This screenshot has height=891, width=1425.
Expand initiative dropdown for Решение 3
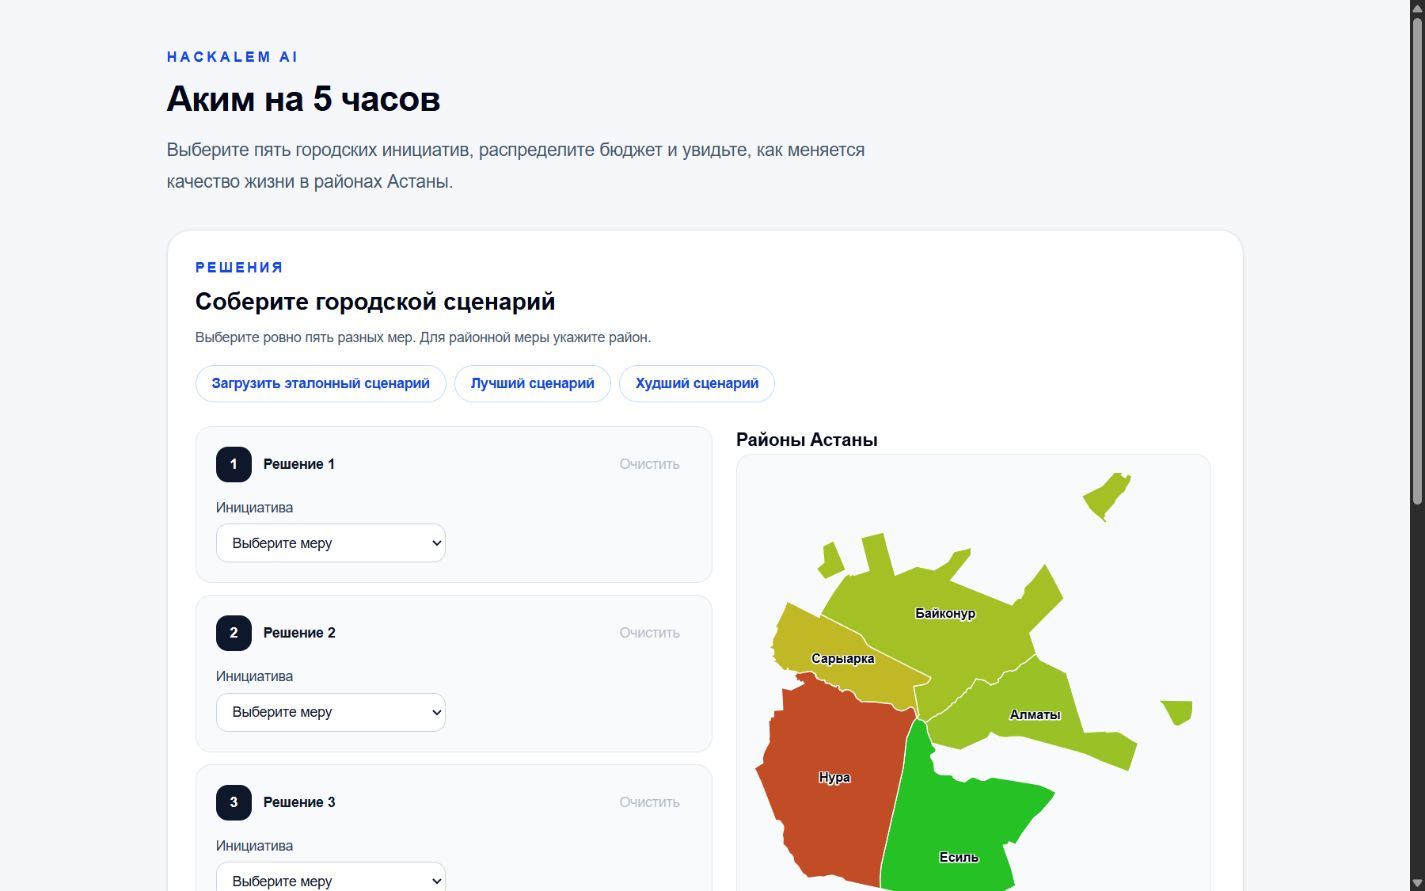[x=331, y=877]
